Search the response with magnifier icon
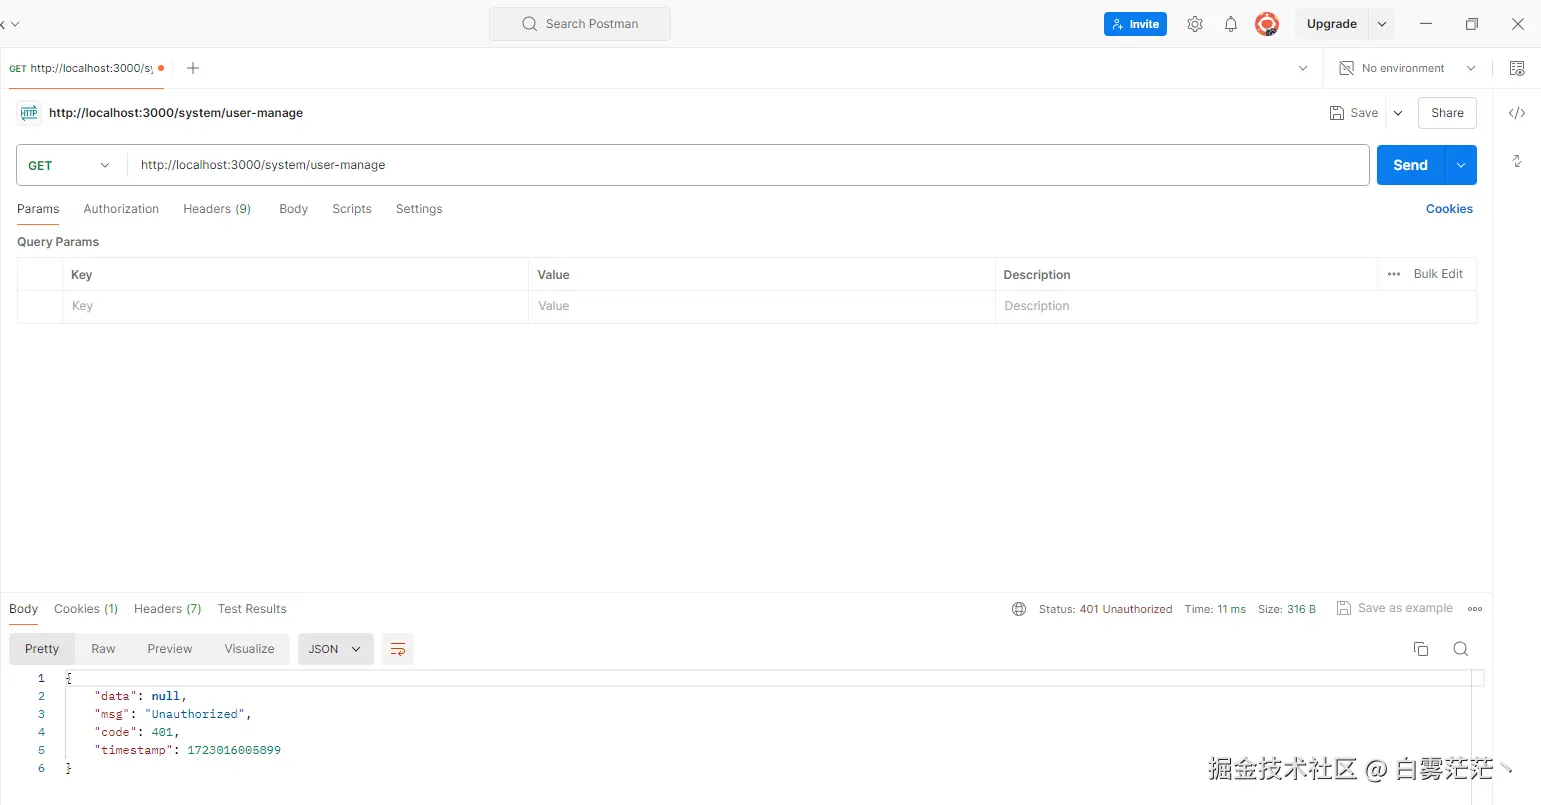1541x805 pixels. pyautogui.click(x=1461, y=649)
